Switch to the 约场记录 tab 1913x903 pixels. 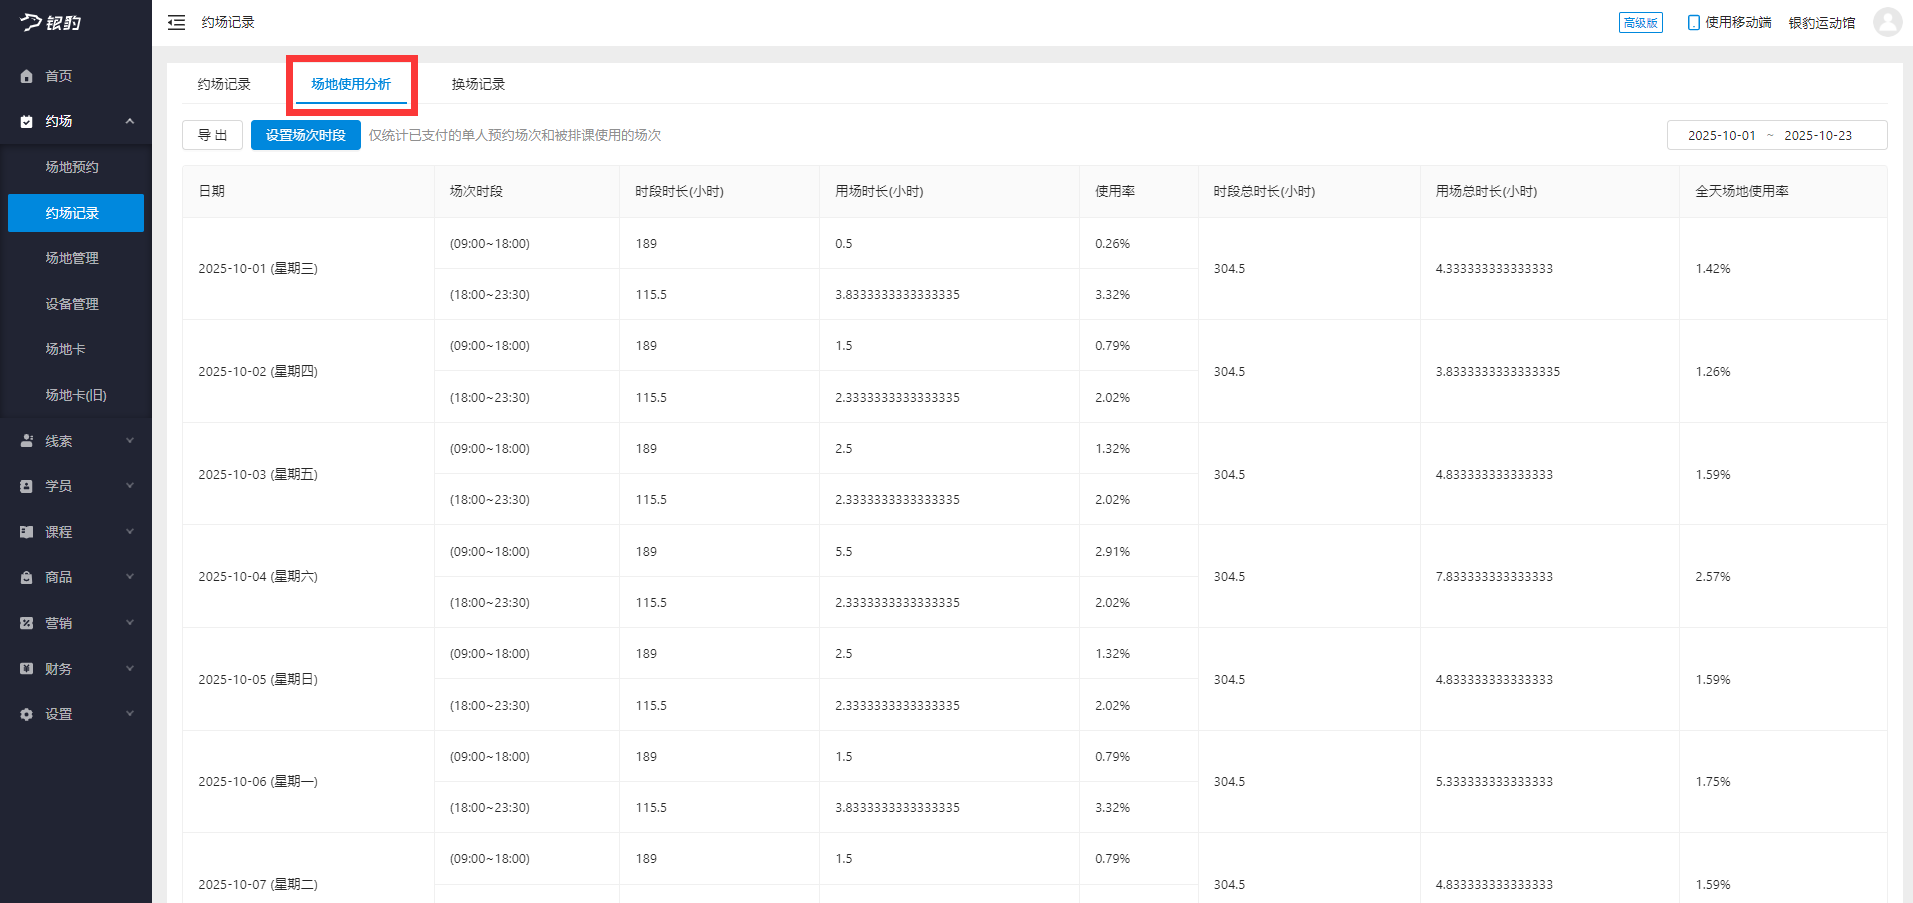(224, 84)
